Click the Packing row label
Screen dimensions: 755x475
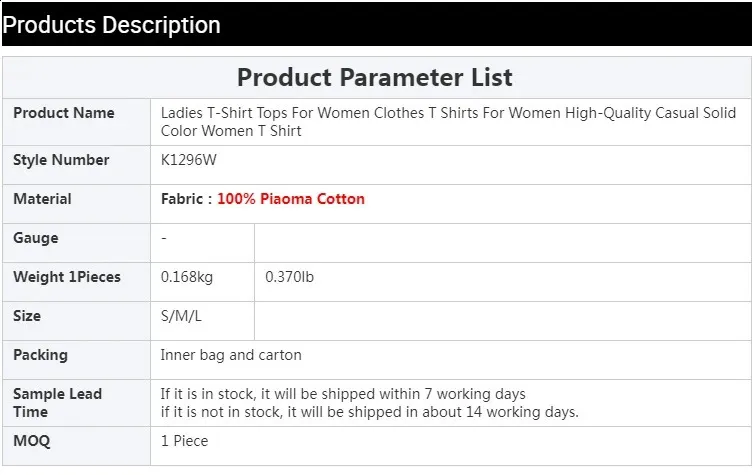(x=40, y=355)
